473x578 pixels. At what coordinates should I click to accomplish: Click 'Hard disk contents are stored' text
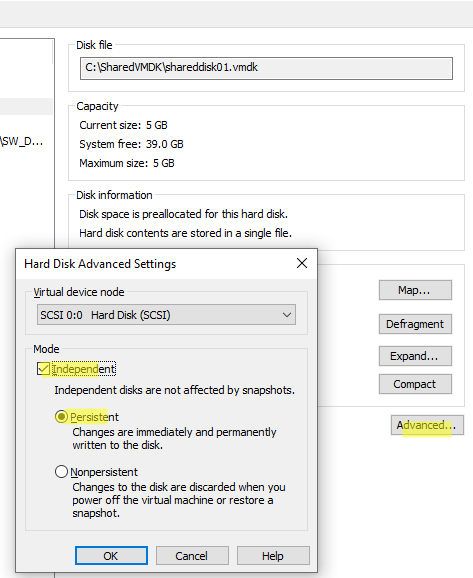185,233
